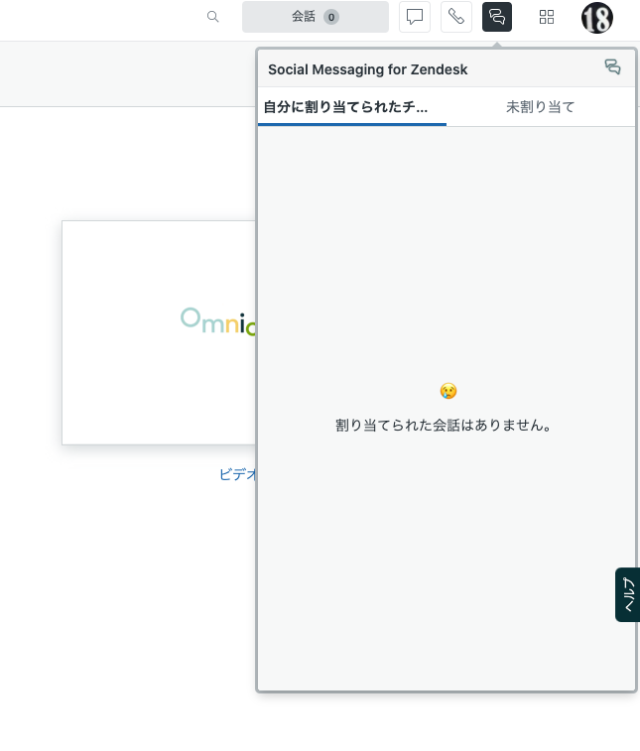Toggle the Social Messaging icon in top bar

click(x=497, y=17)
